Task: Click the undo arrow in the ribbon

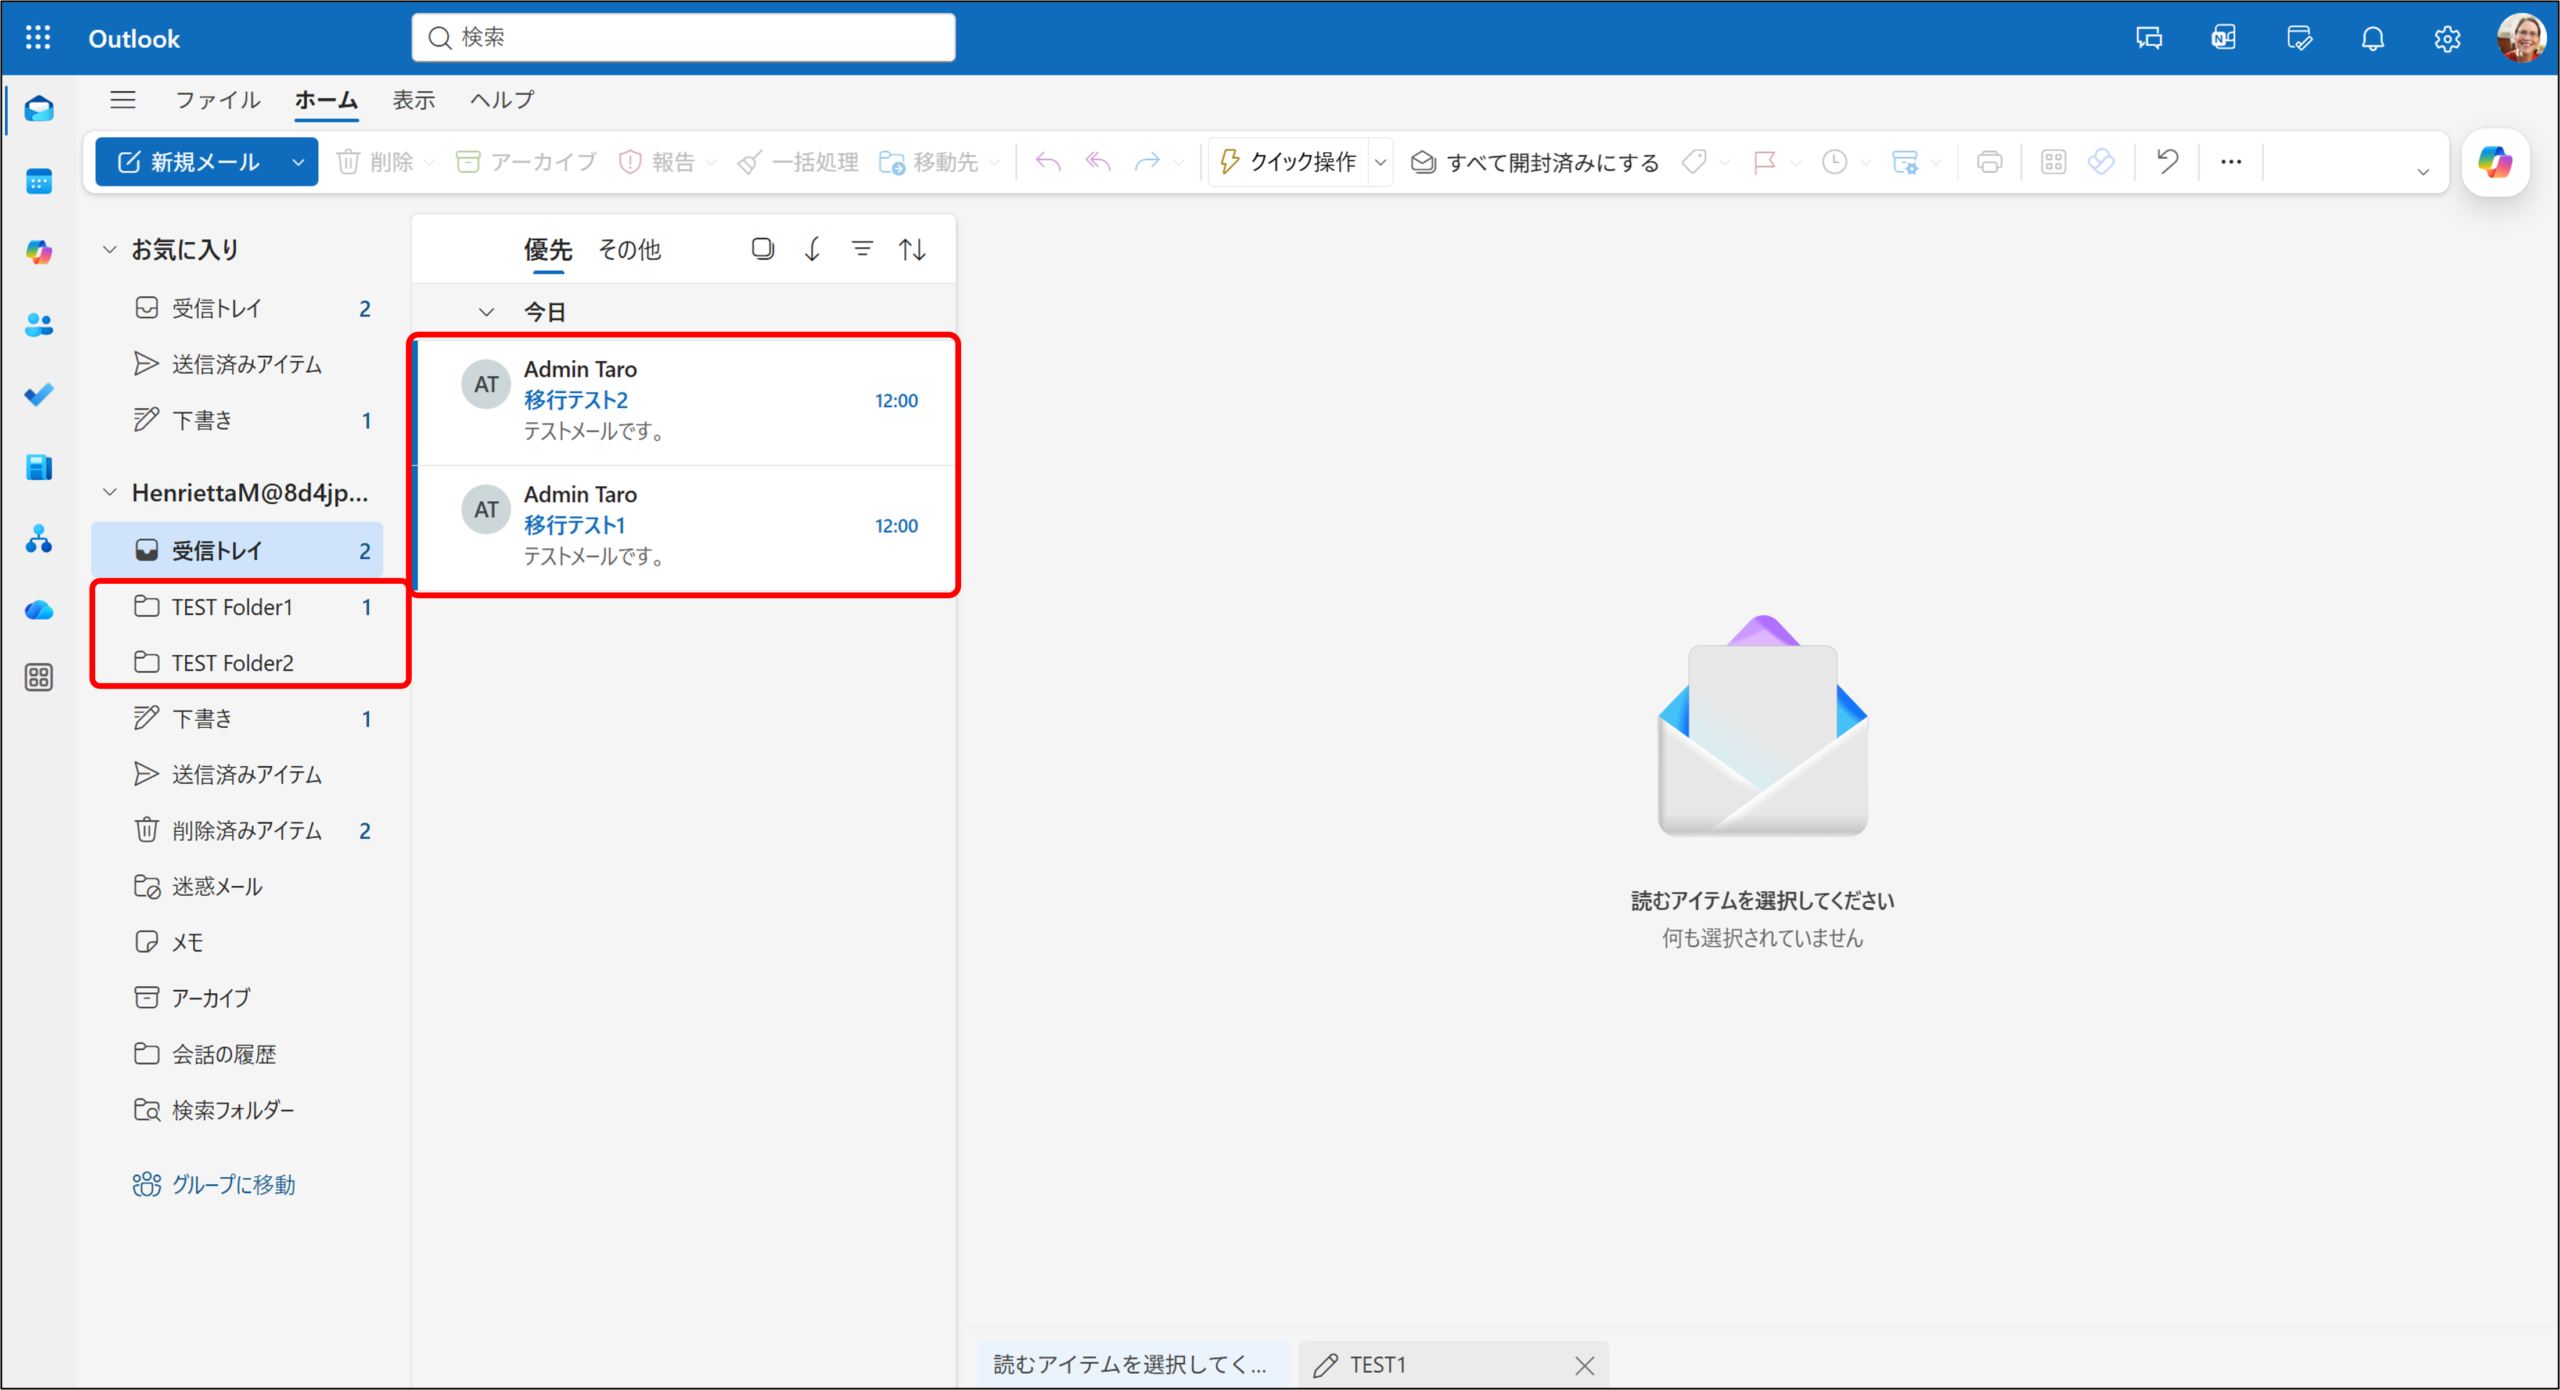Action: 2167,161
